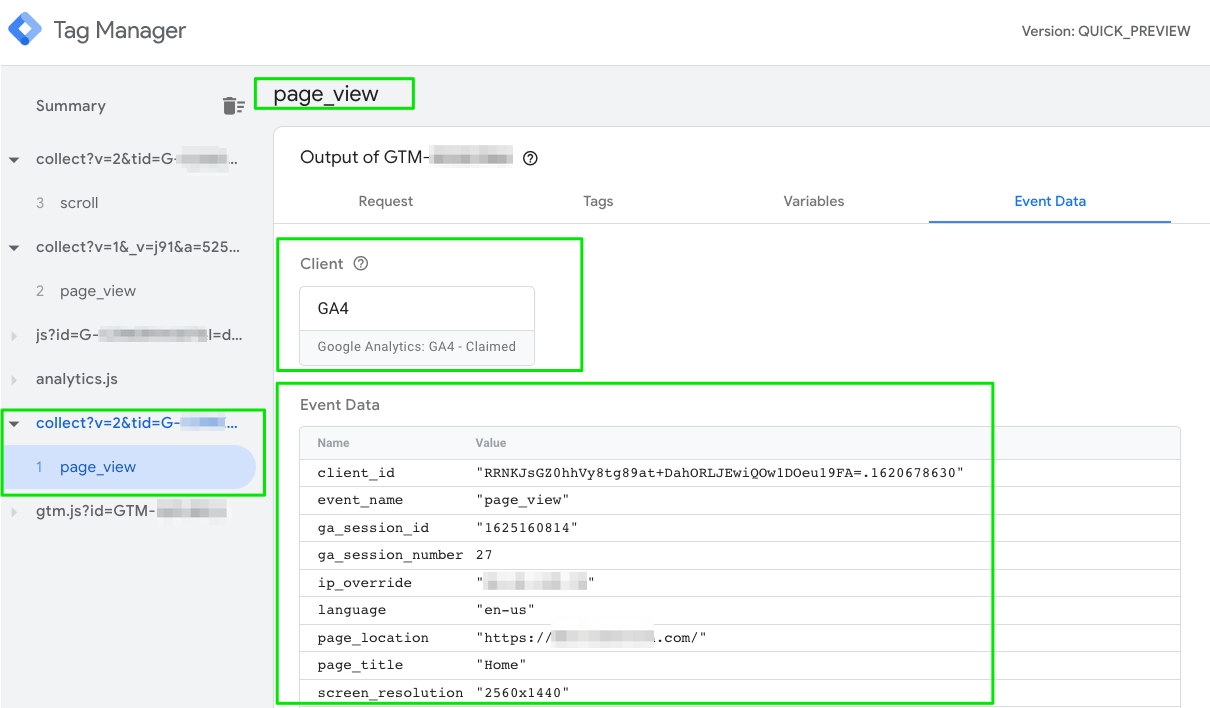This screenshot has width=1210, height=708.
Task: Click the Version: QUICK_PREVIEW label
Action: [x=1106, y=31]
